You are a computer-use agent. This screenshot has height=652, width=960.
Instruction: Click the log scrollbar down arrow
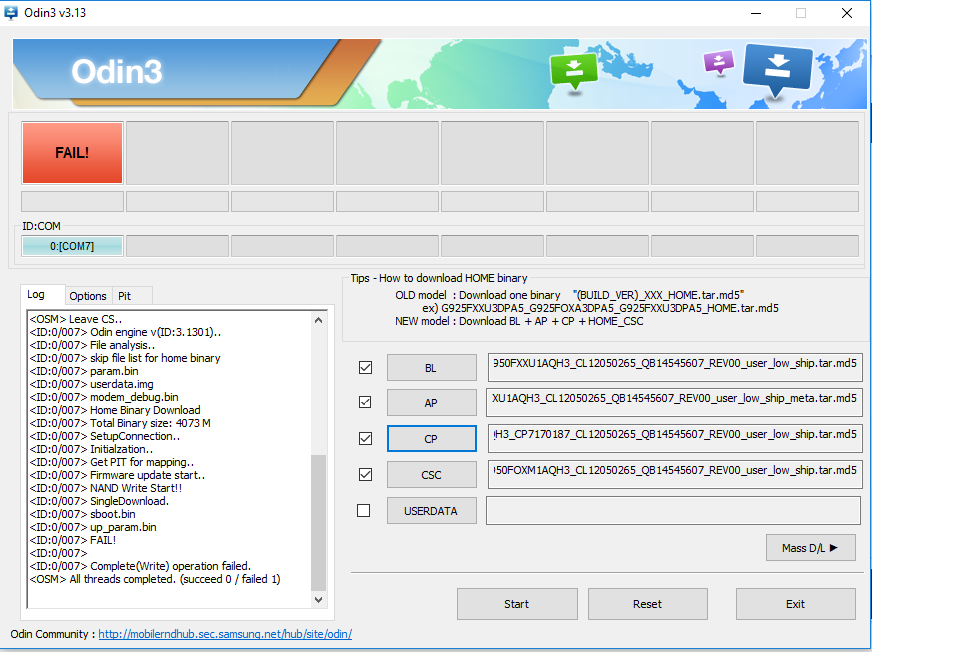[318, 600]
